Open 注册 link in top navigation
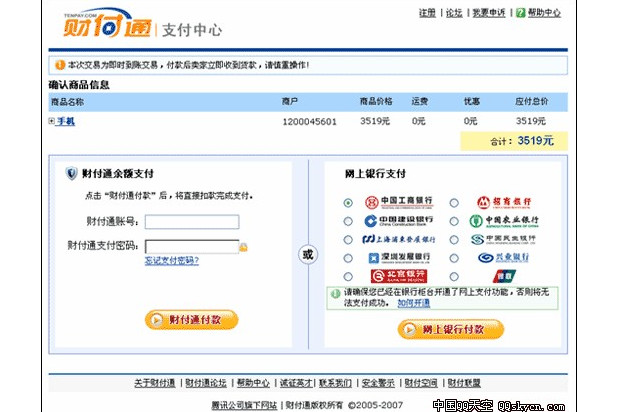This screenshot has width=619, height=412. point(427,13)
